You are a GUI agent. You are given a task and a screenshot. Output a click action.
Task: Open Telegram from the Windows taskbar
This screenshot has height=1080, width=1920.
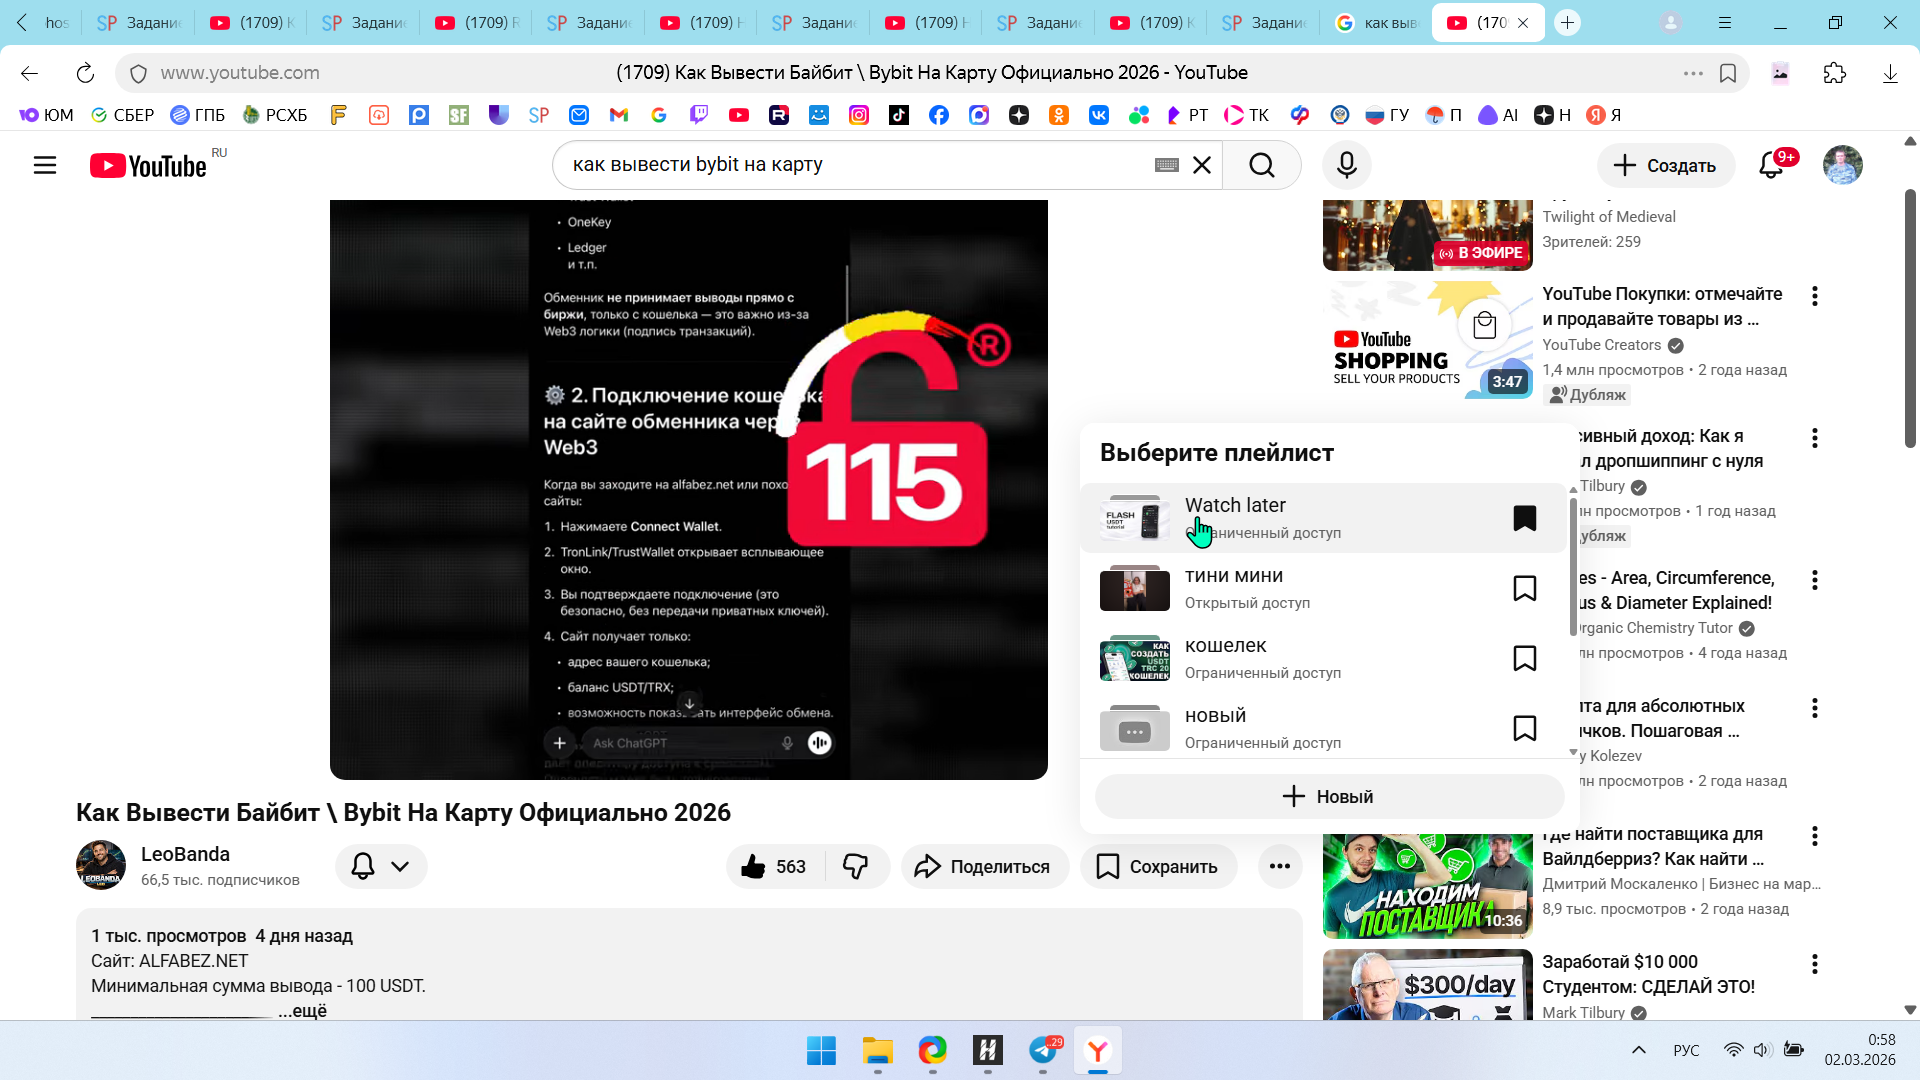click(1043, 1051)
